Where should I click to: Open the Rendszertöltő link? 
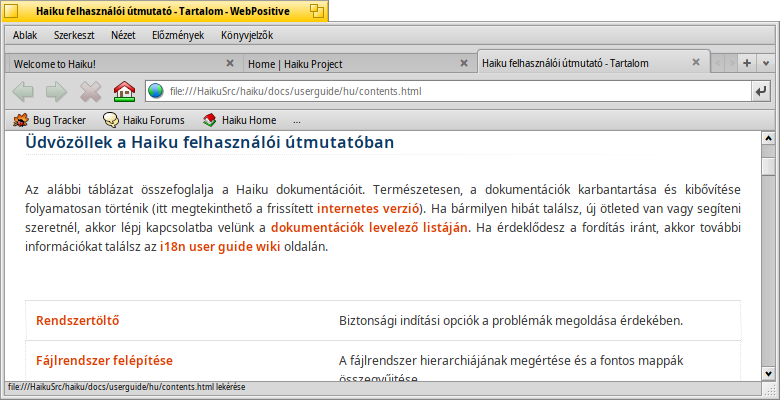(78, 320)
